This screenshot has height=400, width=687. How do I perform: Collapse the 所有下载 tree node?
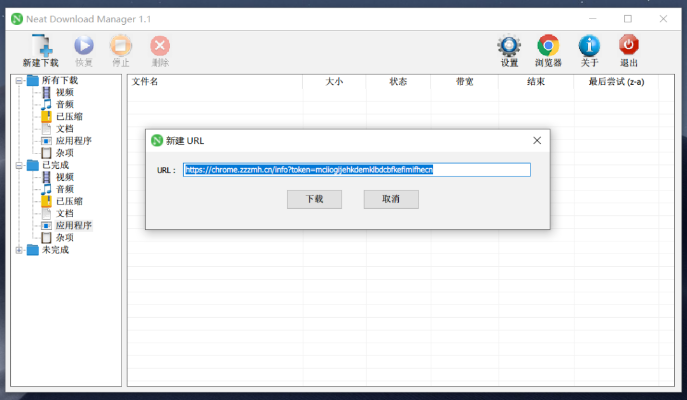click(x=18, y=81)
